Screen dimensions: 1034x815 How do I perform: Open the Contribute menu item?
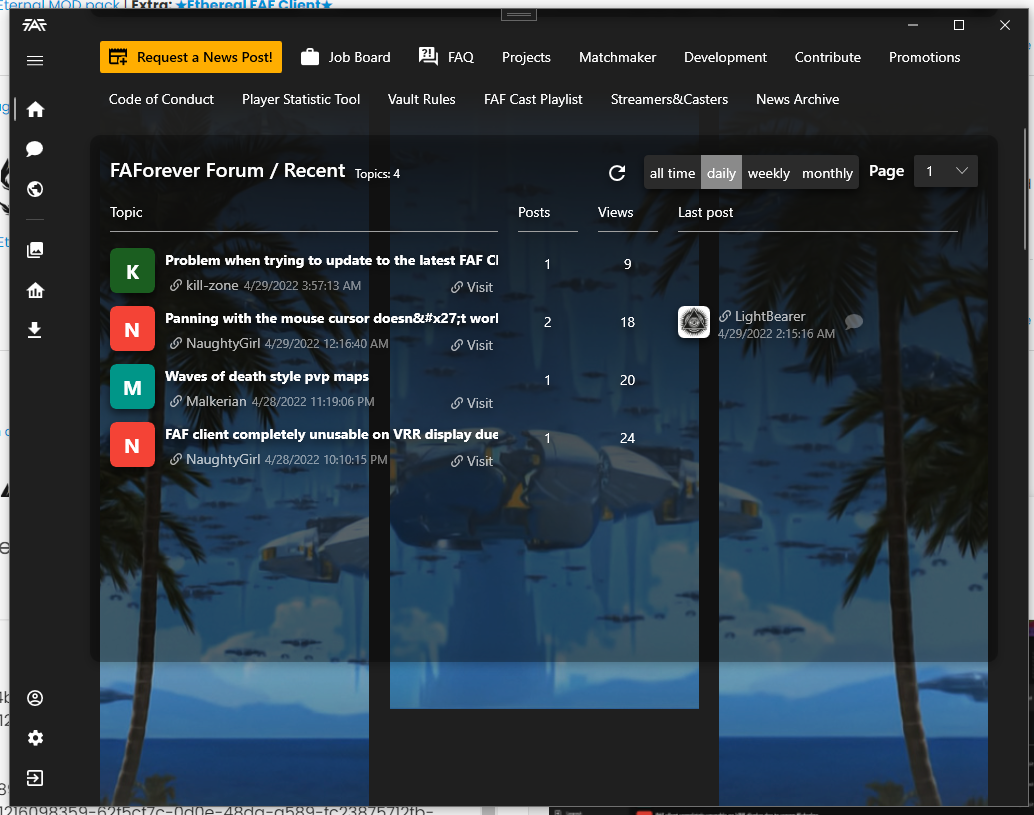pos(827,57)
